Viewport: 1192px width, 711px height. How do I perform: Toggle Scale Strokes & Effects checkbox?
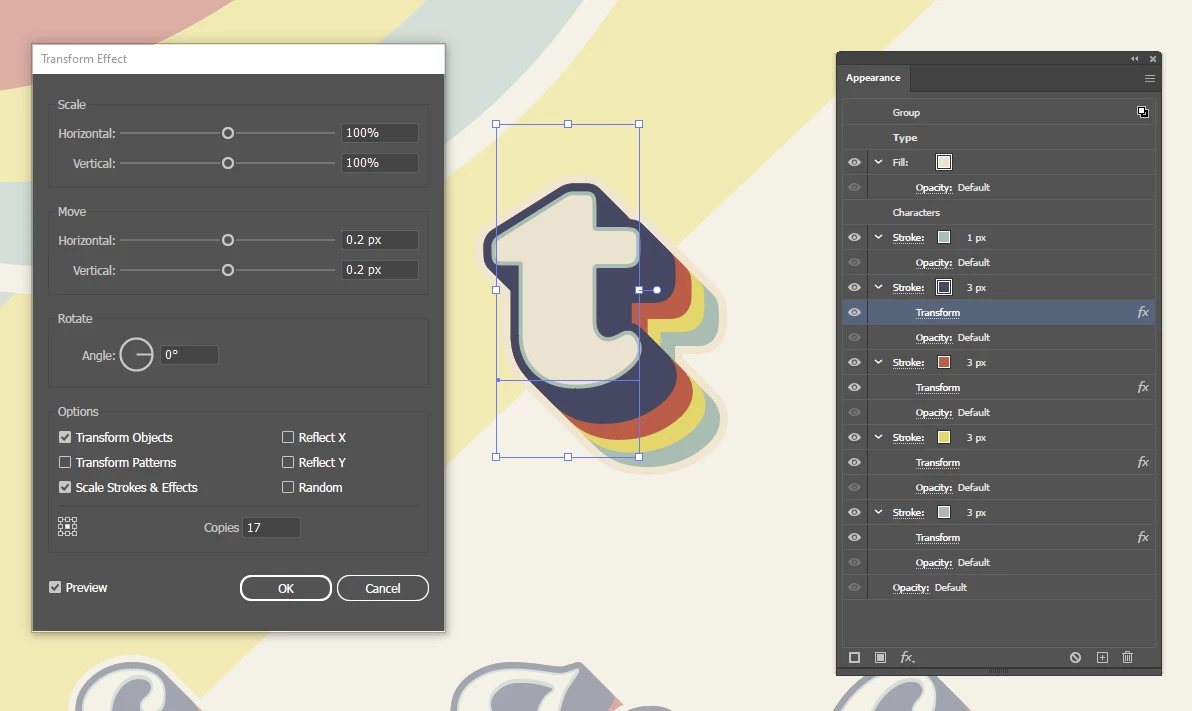pos(65,487)
